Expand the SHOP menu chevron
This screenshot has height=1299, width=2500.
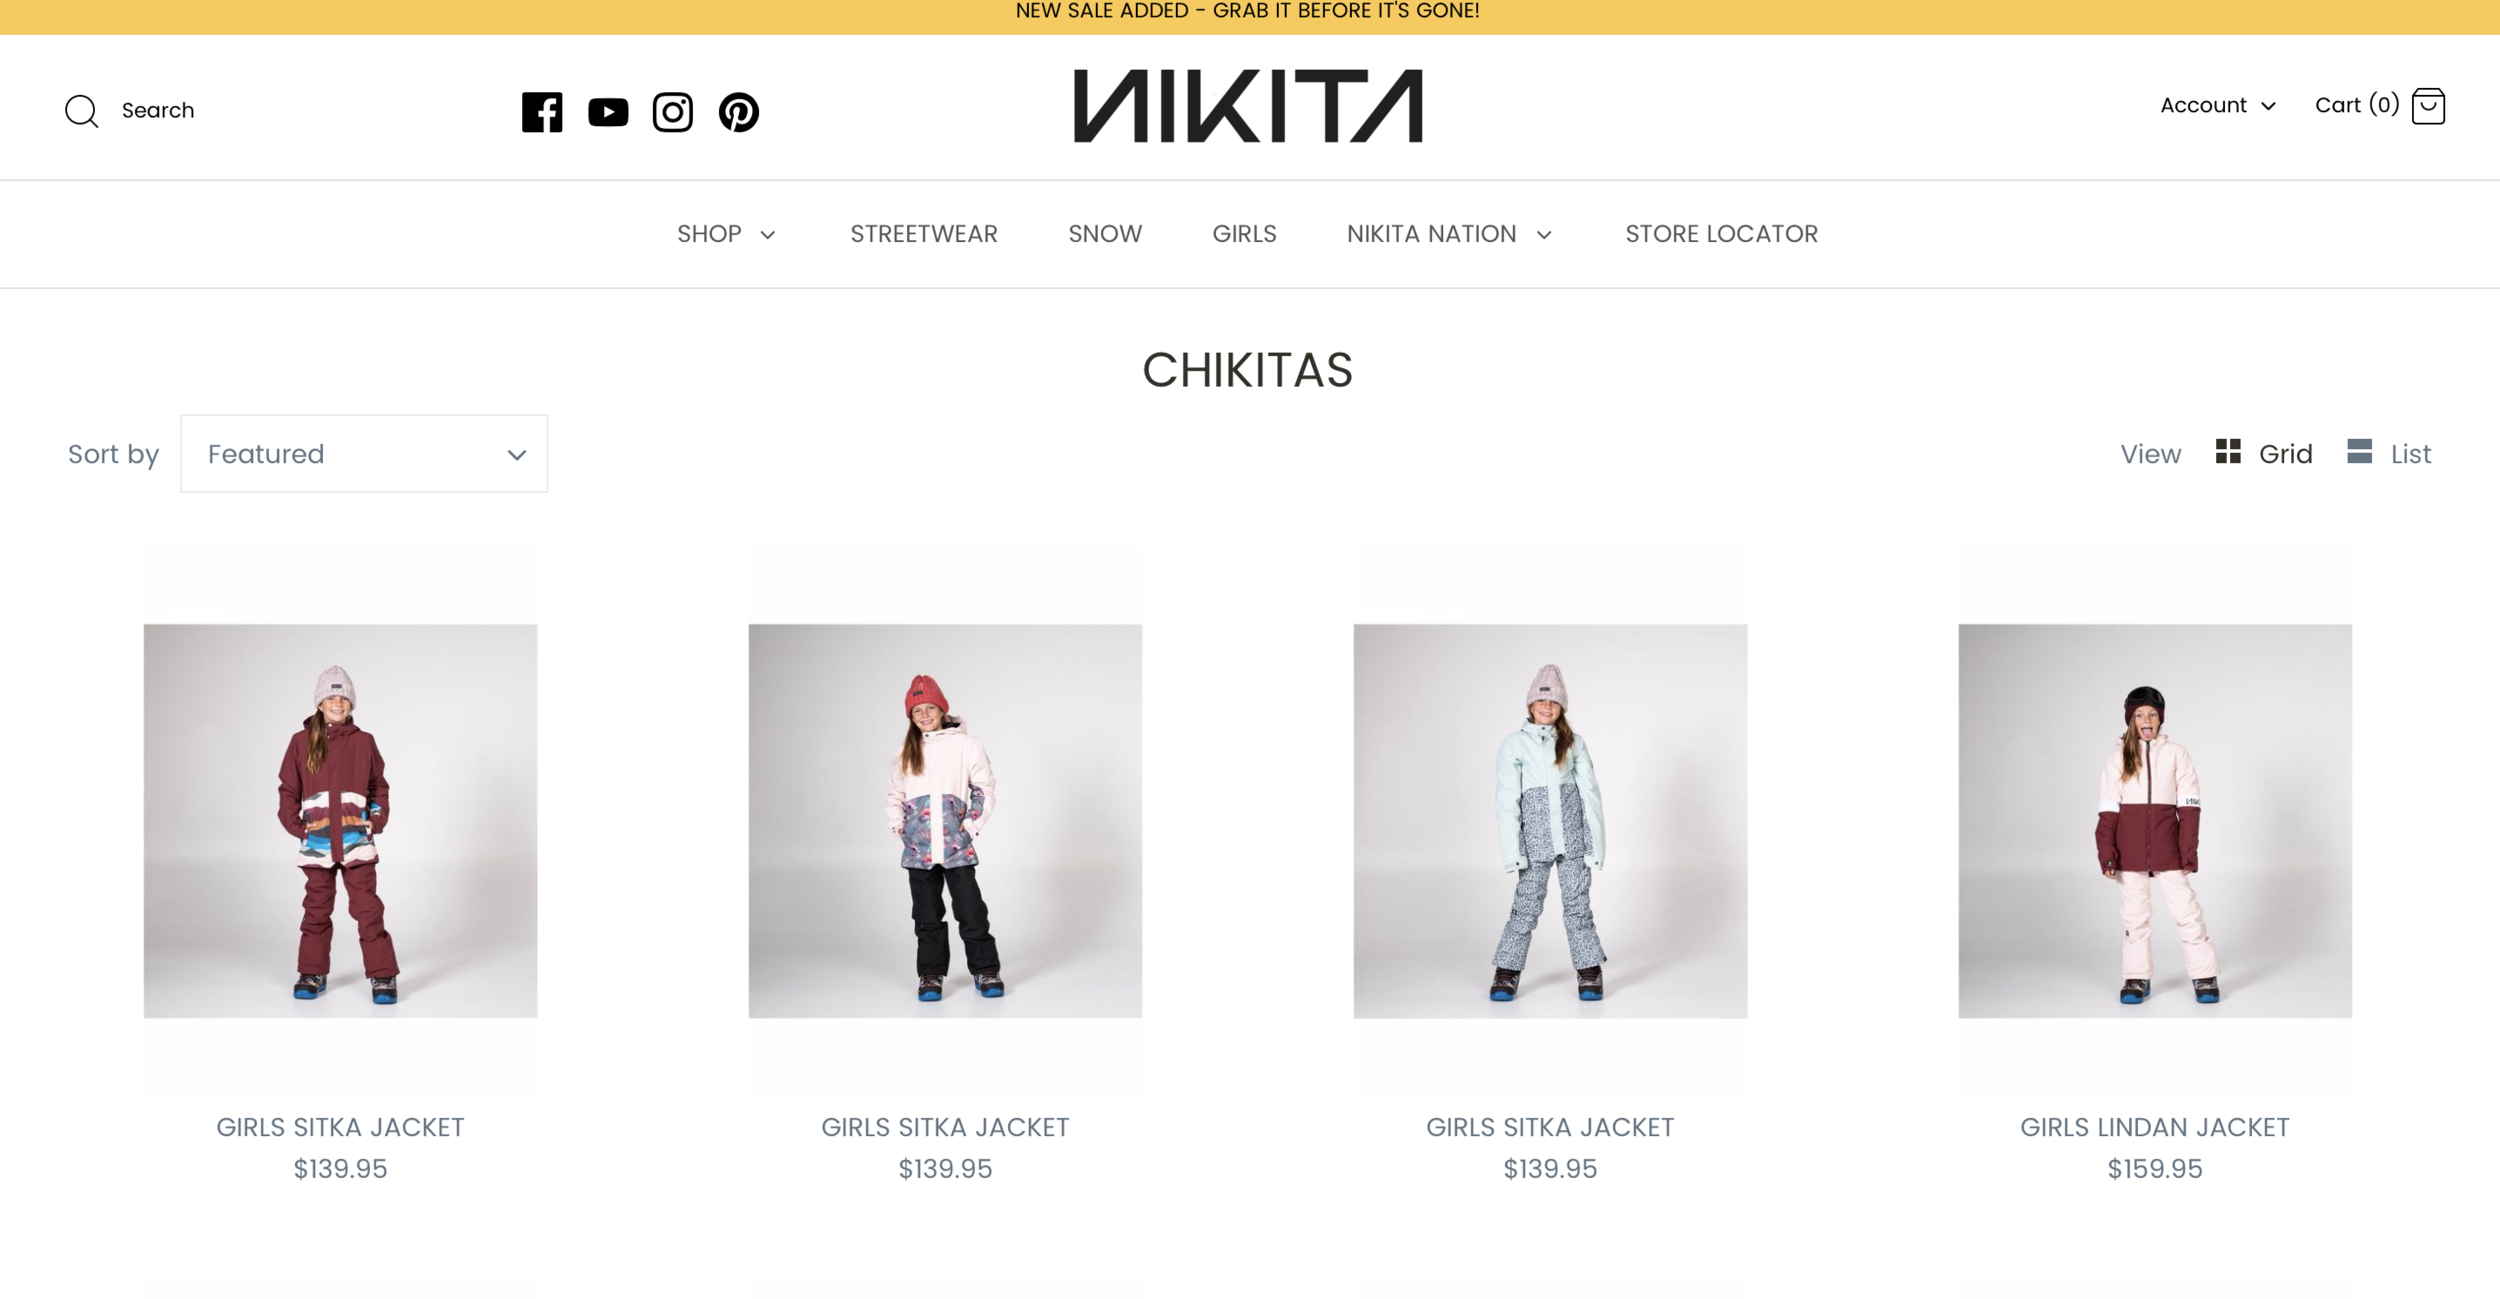click(x=768, y=235)
